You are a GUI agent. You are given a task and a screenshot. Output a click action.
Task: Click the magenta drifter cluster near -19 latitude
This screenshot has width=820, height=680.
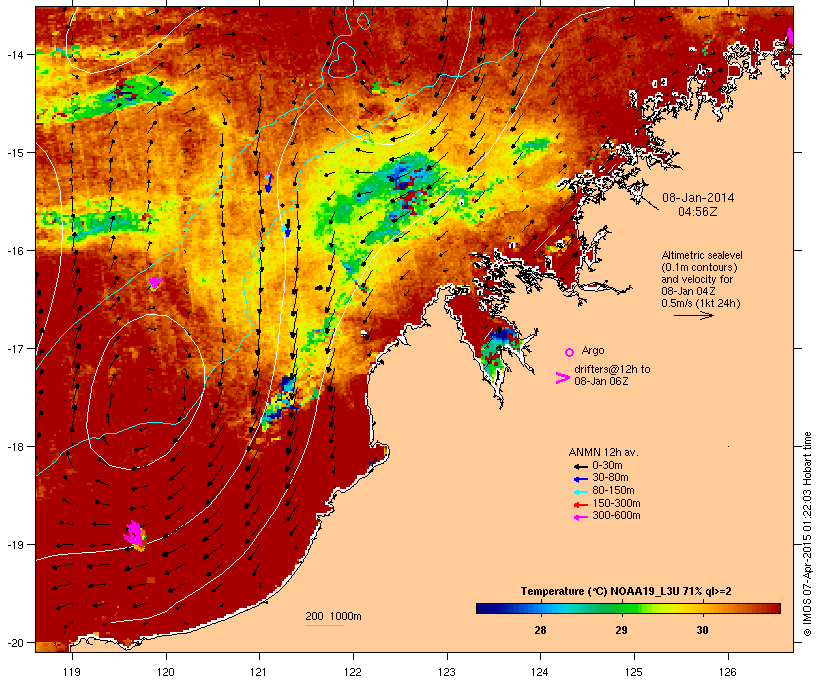coord(135,534)
